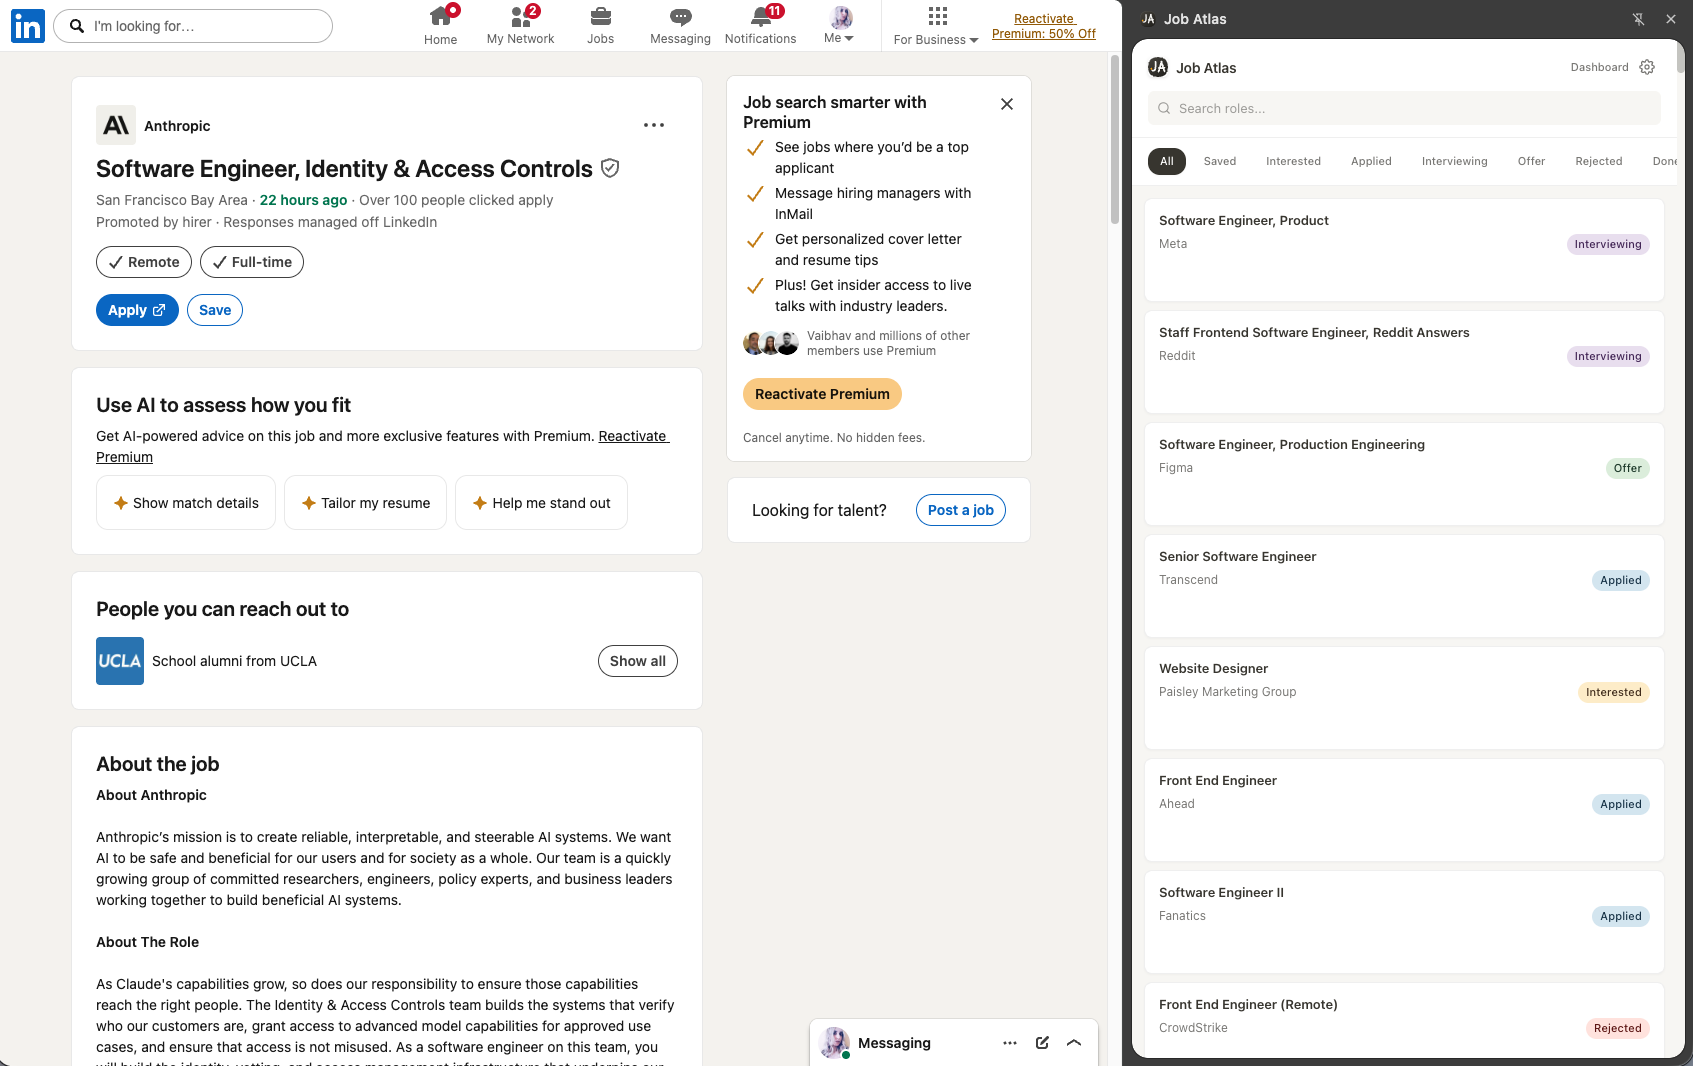The width and height of the screenshot is (1693, 1066).
Task: Open the Jobs briefcase icon
Action: [x=600, y=16]
